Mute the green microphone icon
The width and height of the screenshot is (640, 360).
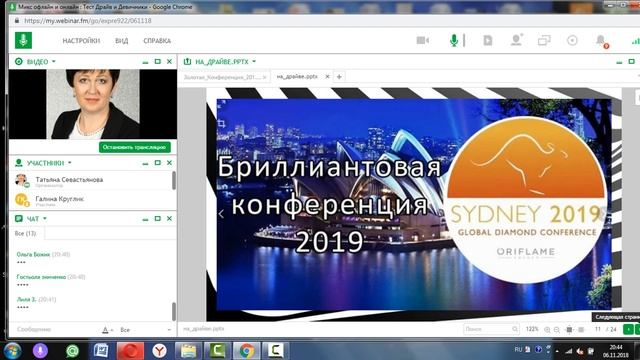[453, 40]
